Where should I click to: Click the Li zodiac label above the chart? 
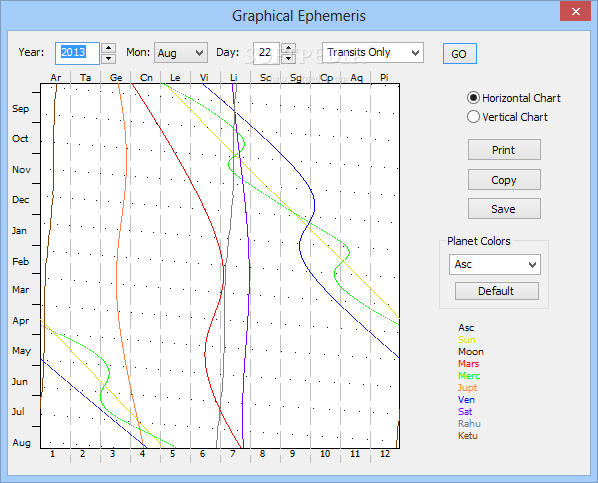coord(234,77)
